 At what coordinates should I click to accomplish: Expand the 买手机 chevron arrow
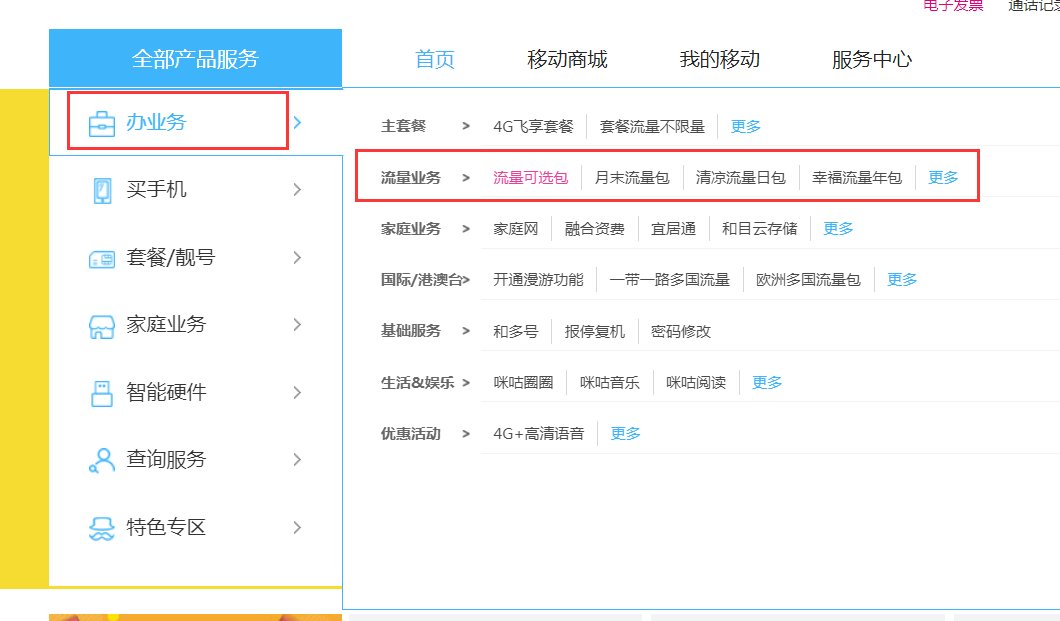tap(297, 190)
